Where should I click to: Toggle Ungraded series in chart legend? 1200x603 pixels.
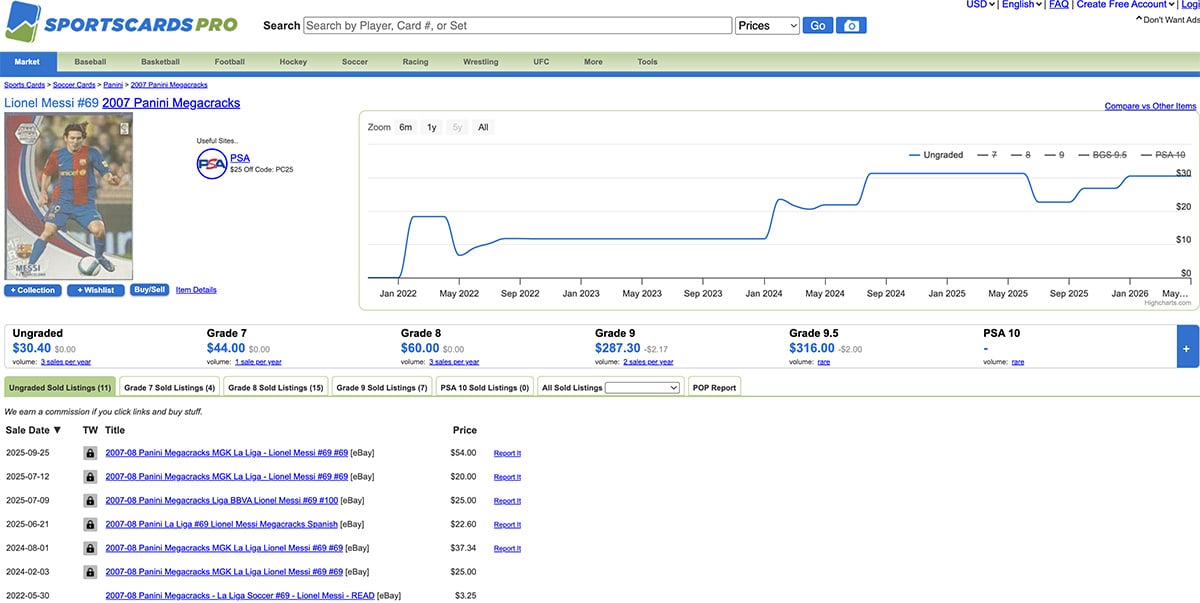936,155
